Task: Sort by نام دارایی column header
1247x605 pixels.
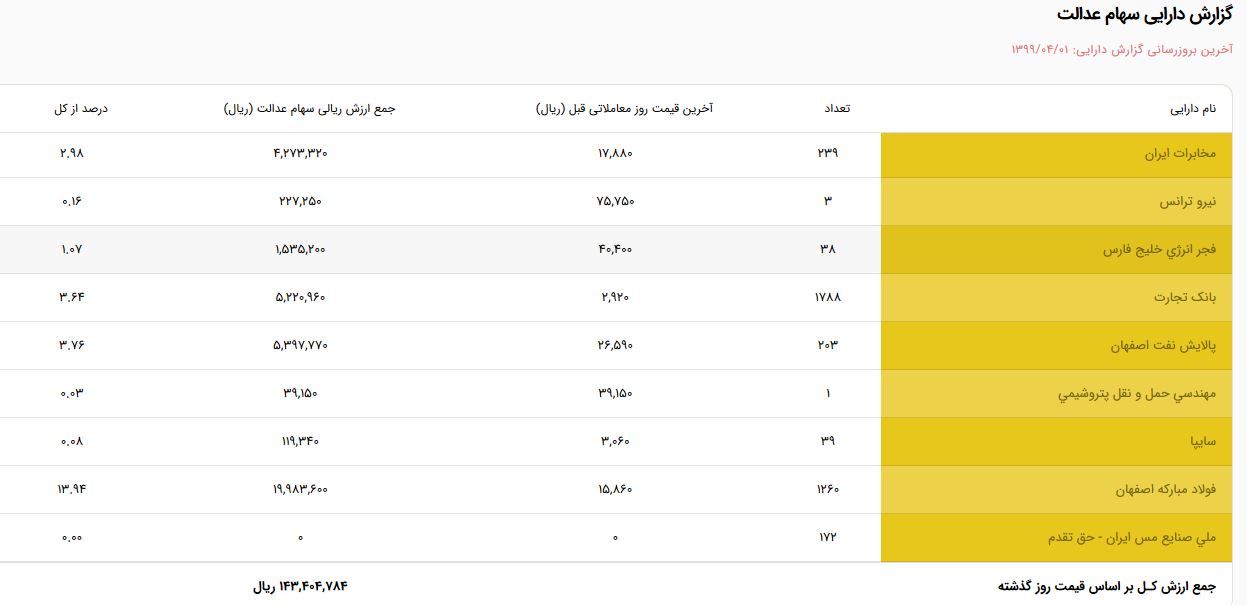Action: click(1193, 108)
